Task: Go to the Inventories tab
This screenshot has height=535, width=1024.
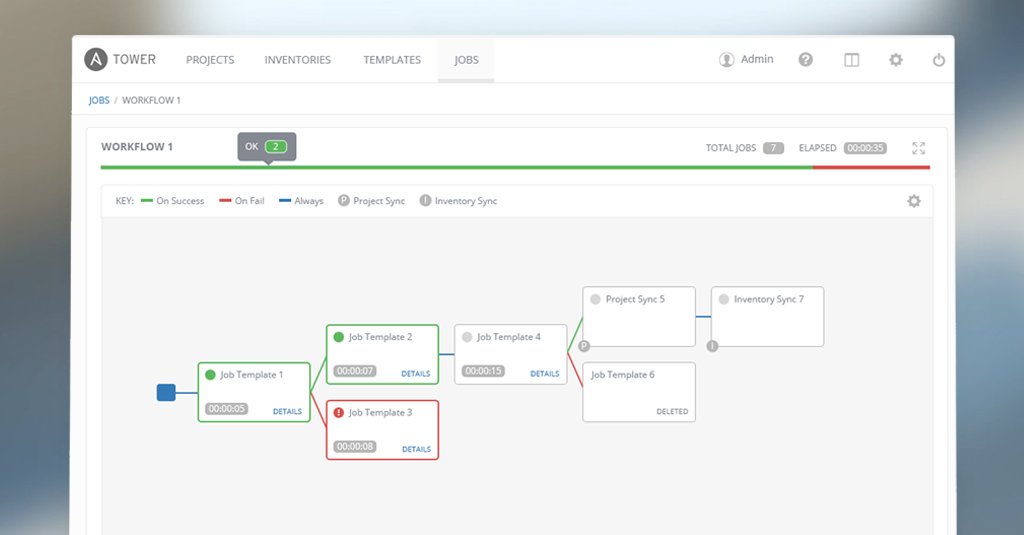Action: click(298, 60)
